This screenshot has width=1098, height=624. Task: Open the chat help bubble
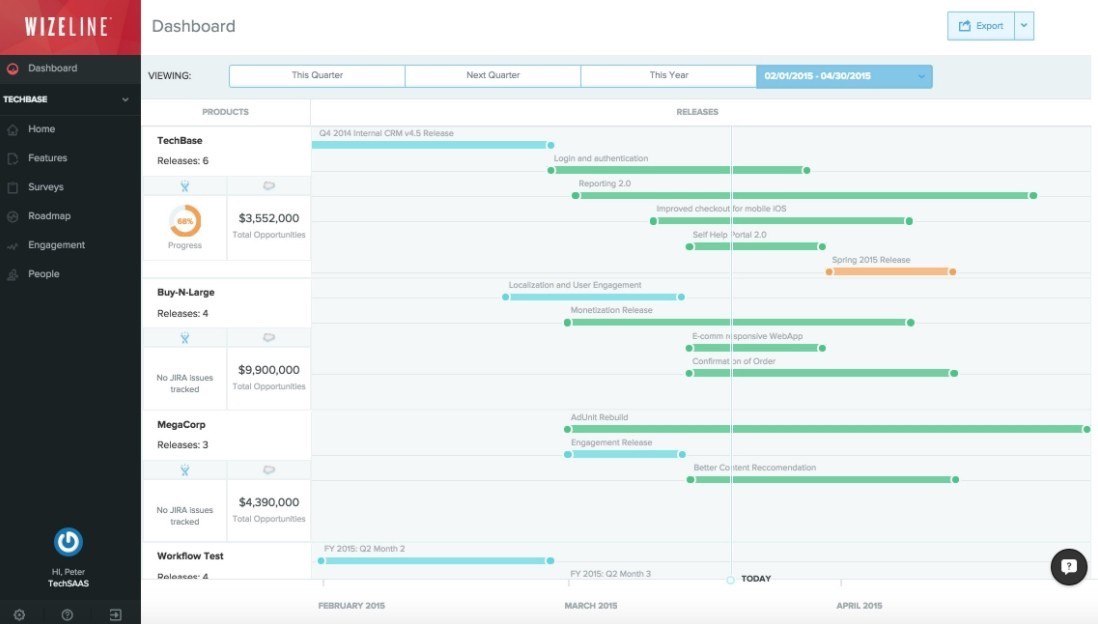pyautogui.click(x=1069, y=567)
